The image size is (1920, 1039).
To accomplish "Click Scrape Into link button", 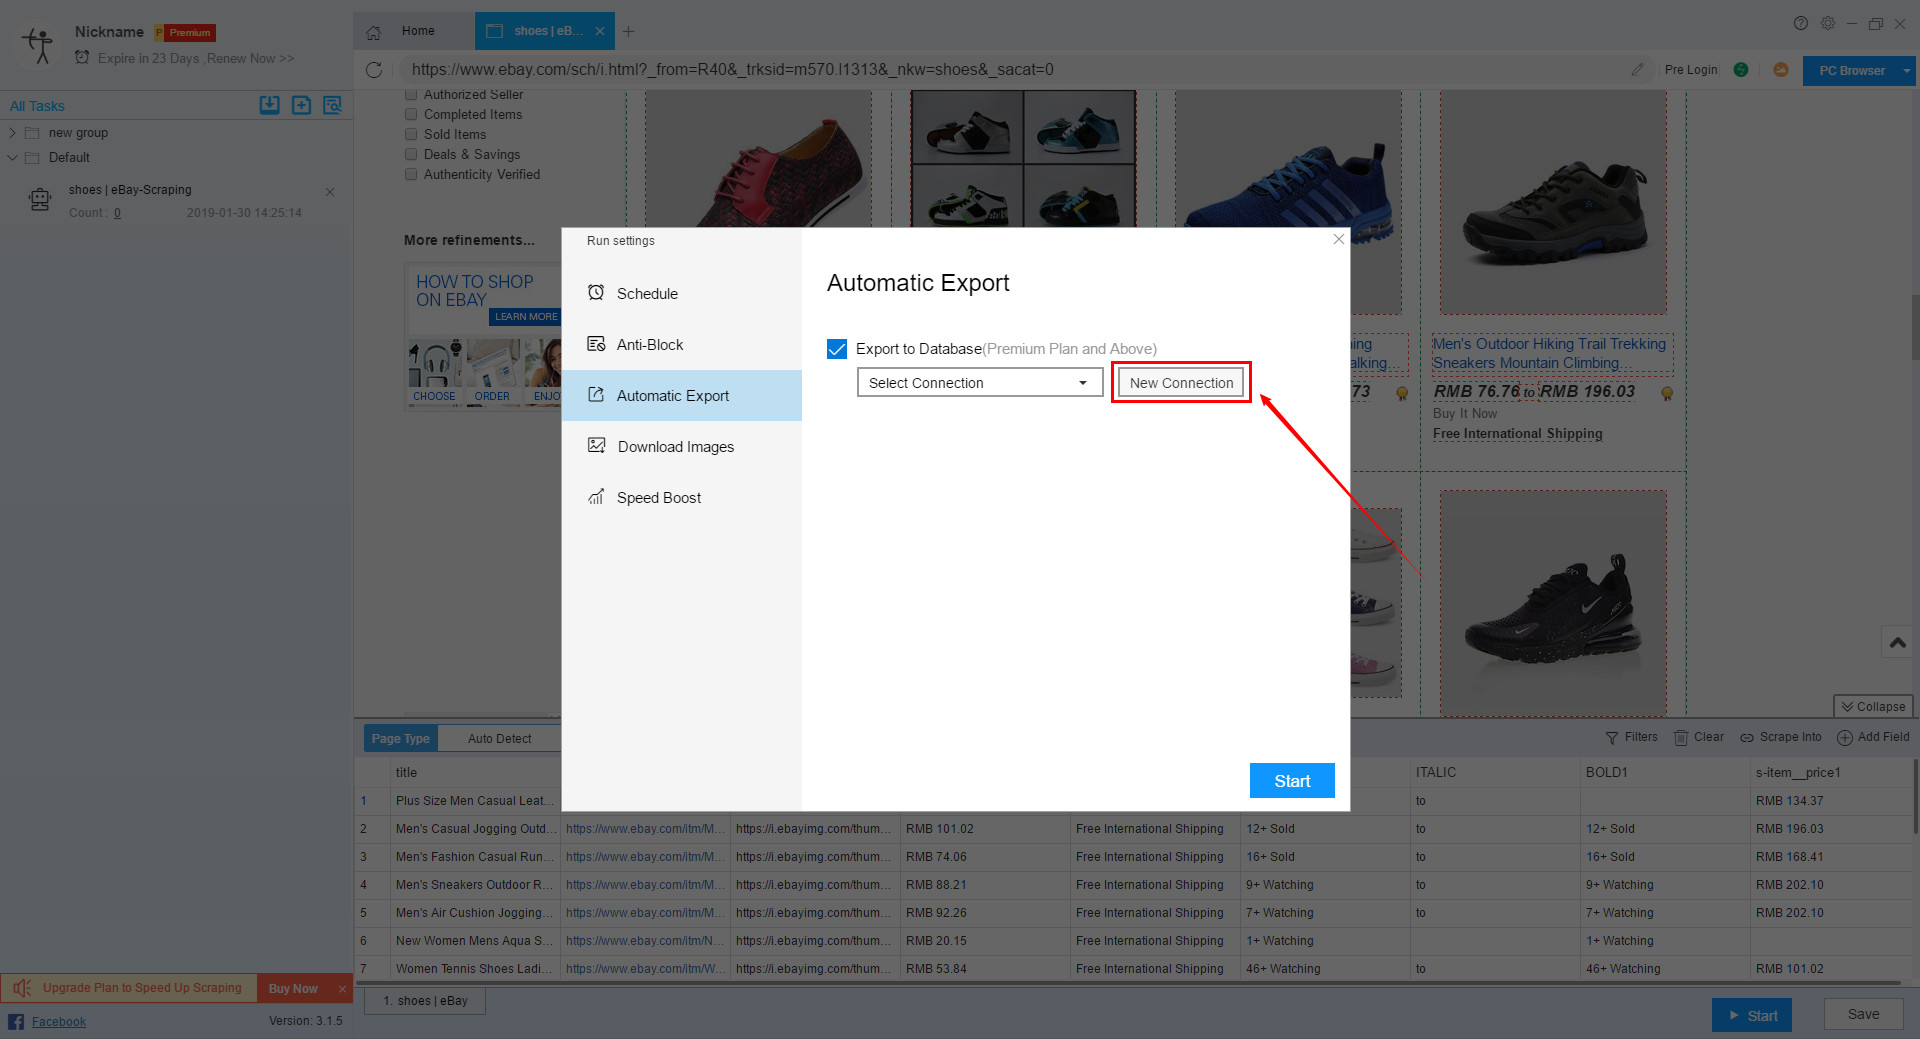I will point(1781,737).
